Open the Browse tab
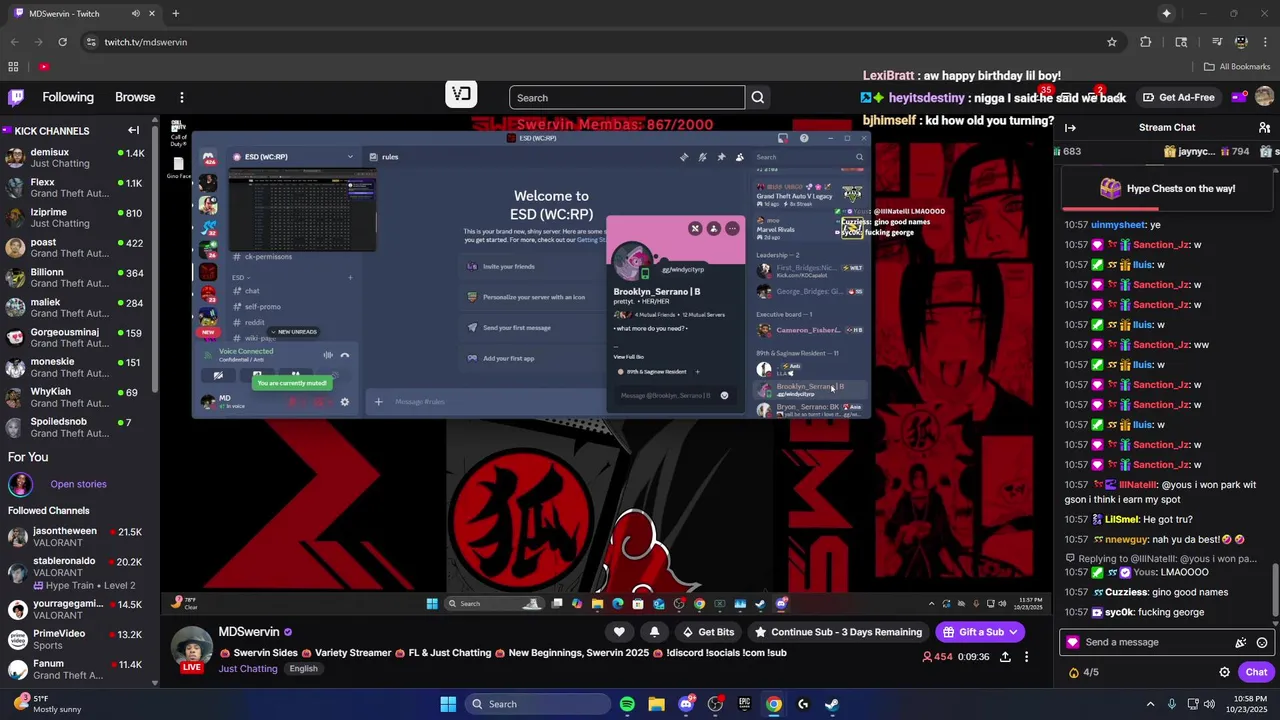 coord(135,97)
